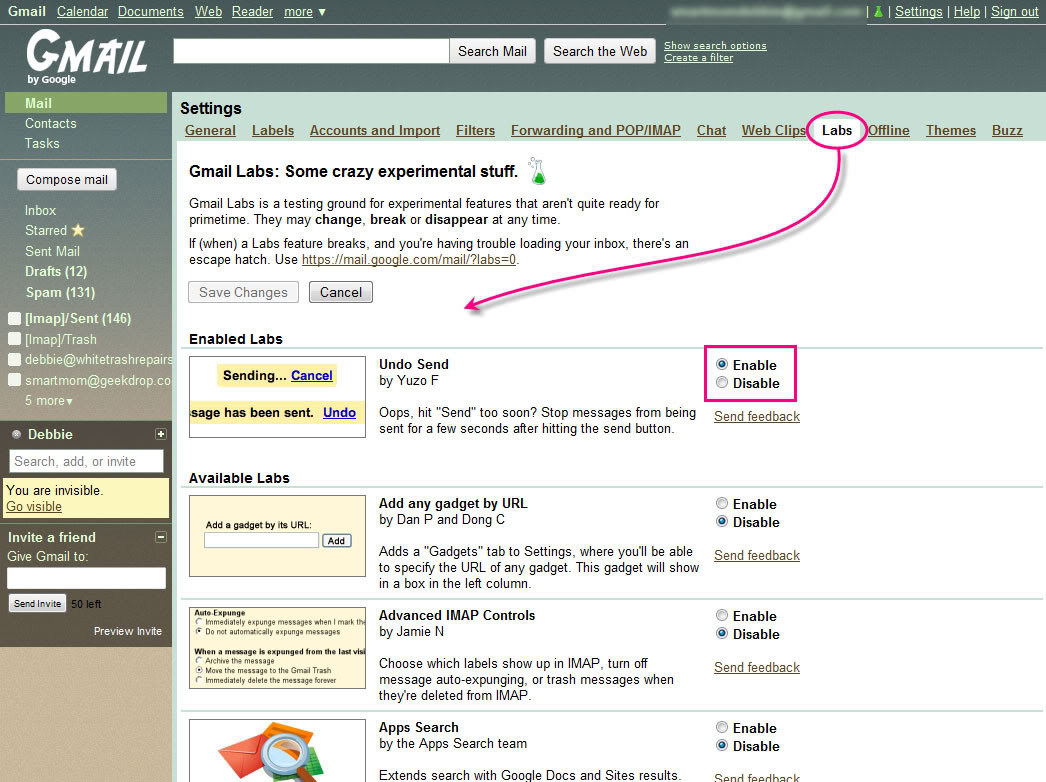Select Disable for Undo Send
This screenshot has height=782, width=1046.
[x=722, y=382]
